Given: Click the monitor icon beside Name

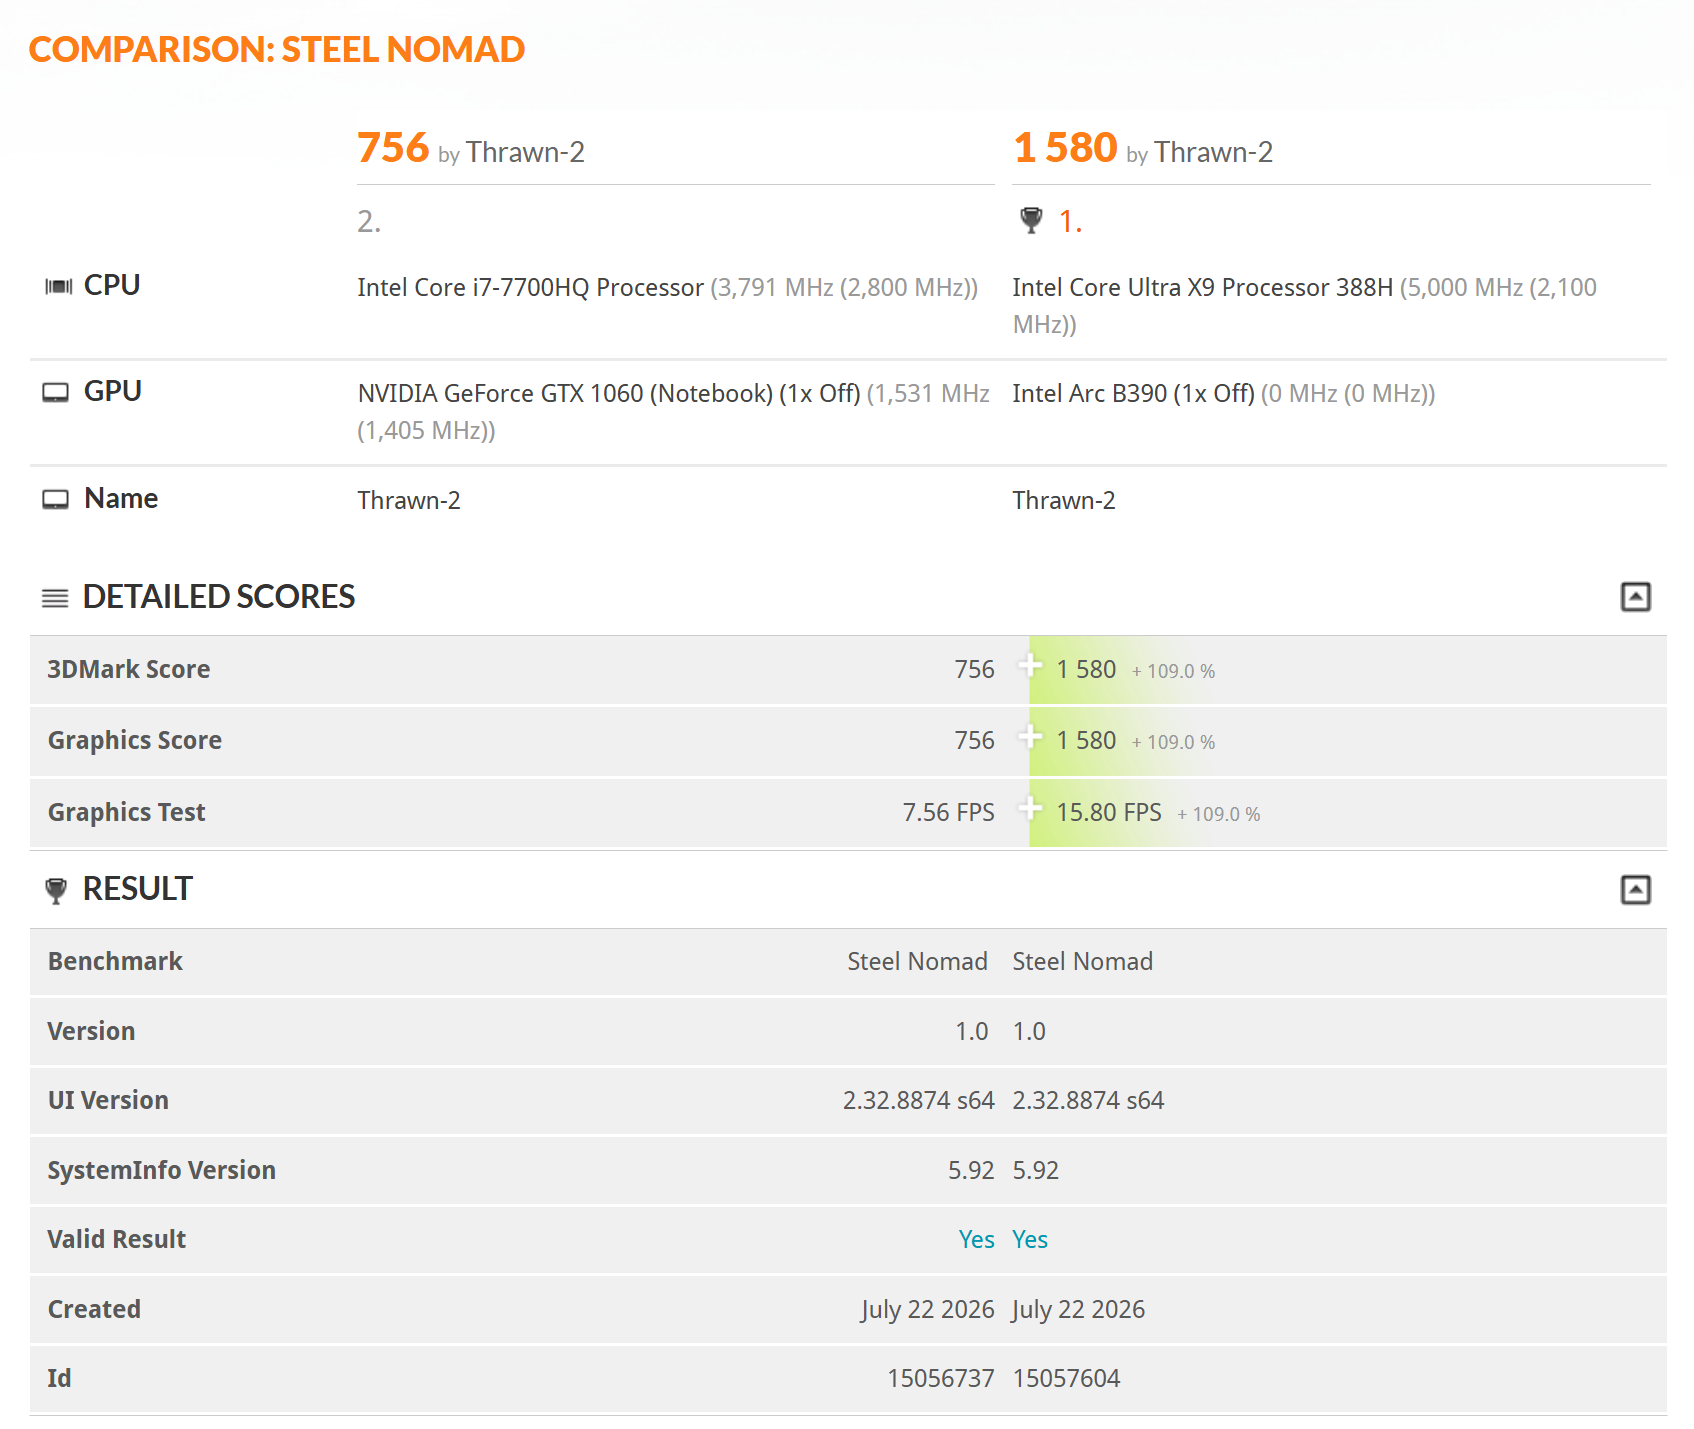Looking at the screenshot, I should [56, 499].
